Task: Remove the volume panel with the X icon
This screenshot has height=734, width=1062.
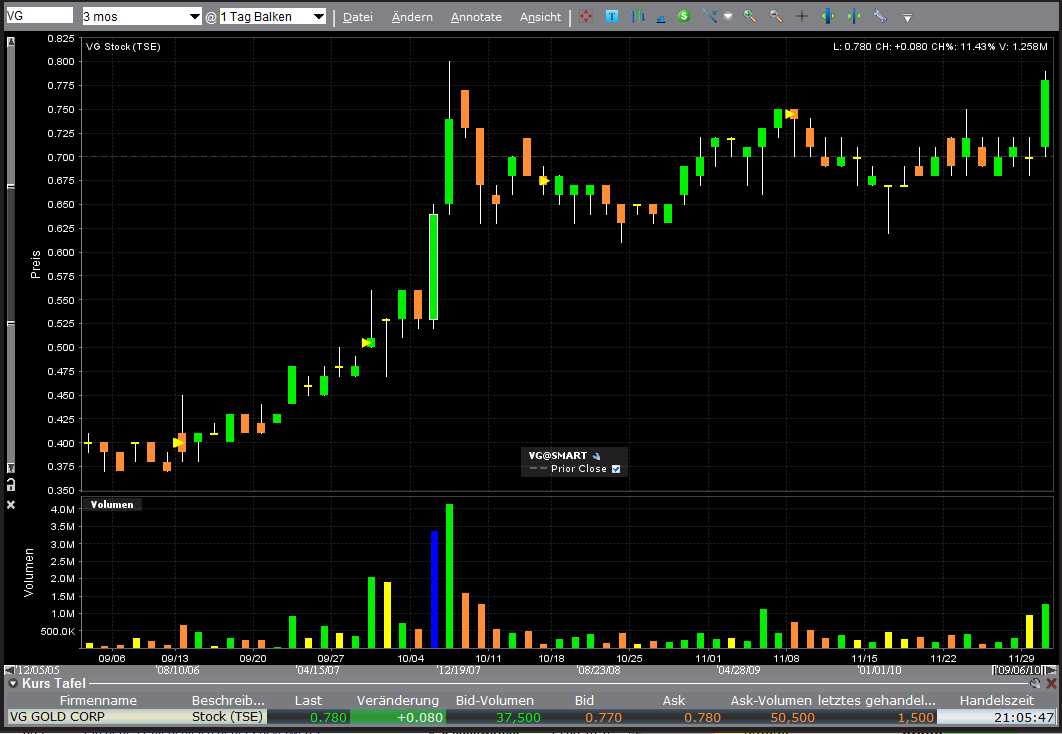Action: [11, 505]
